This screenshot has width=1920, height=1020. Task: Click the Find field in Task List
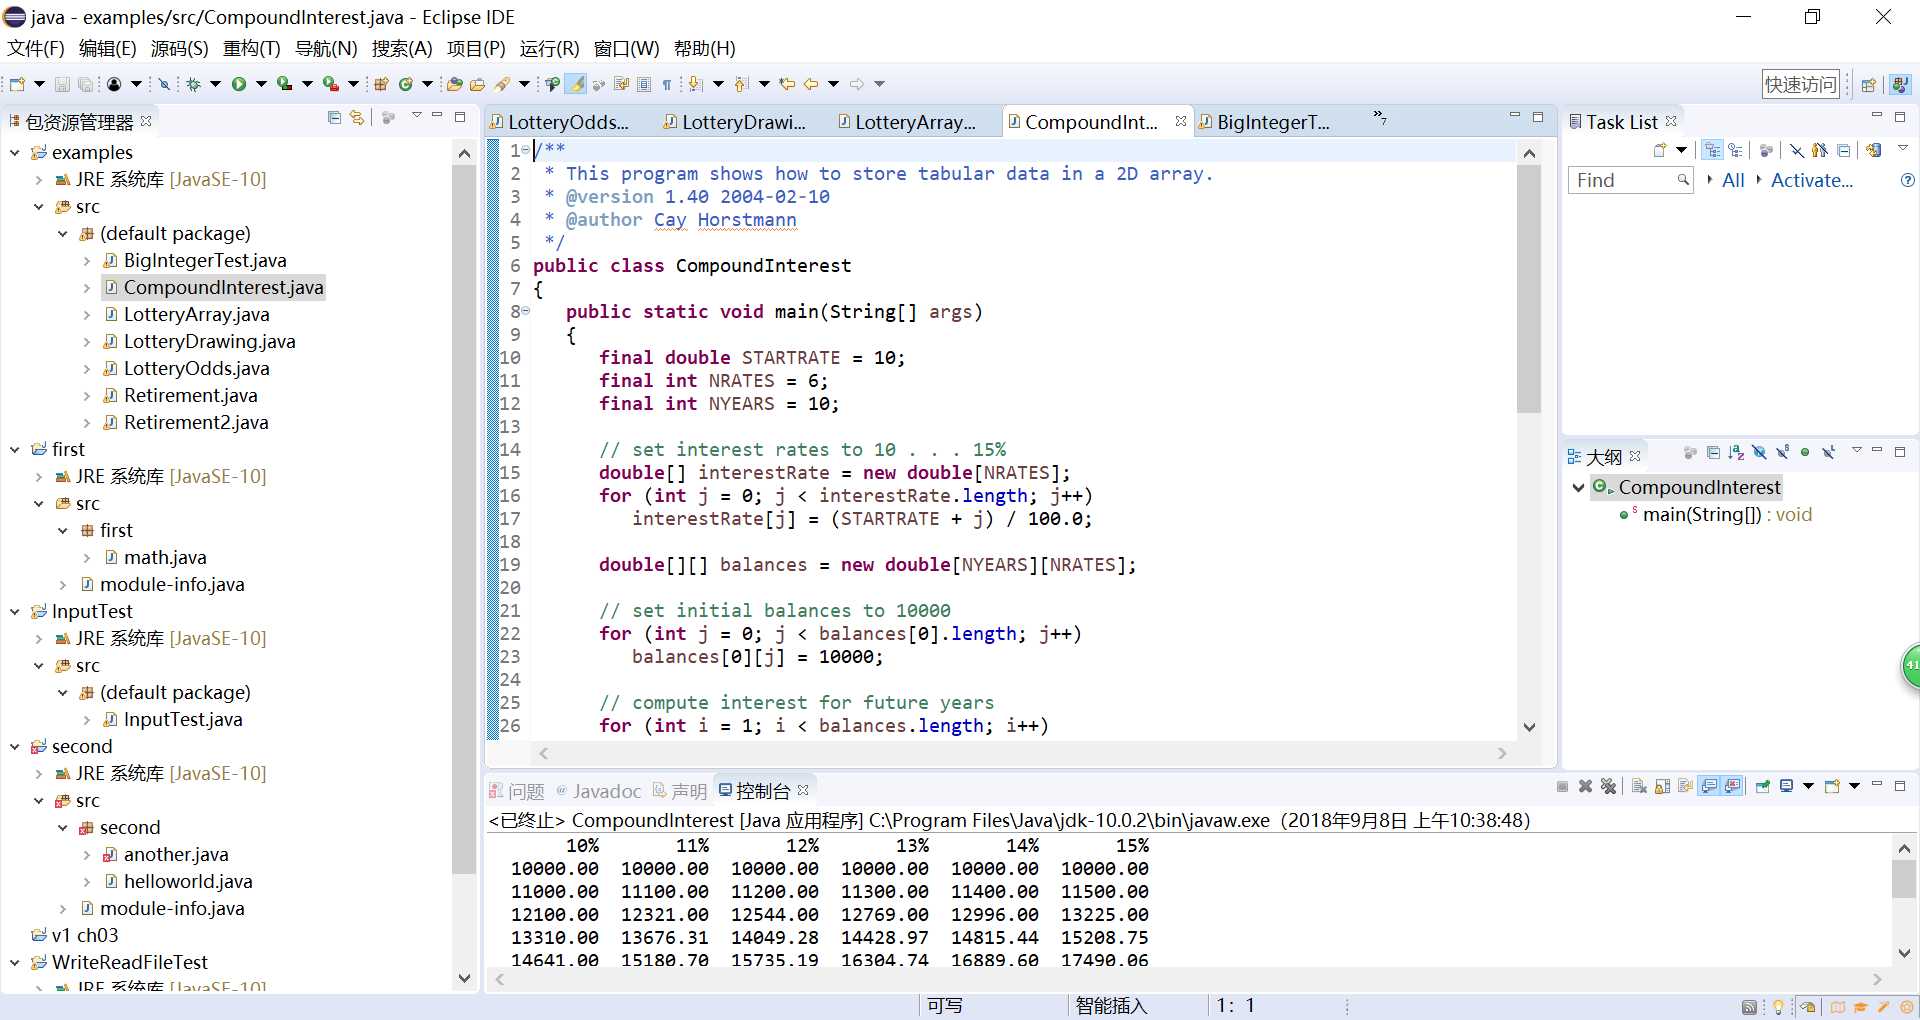(1630, 180)
